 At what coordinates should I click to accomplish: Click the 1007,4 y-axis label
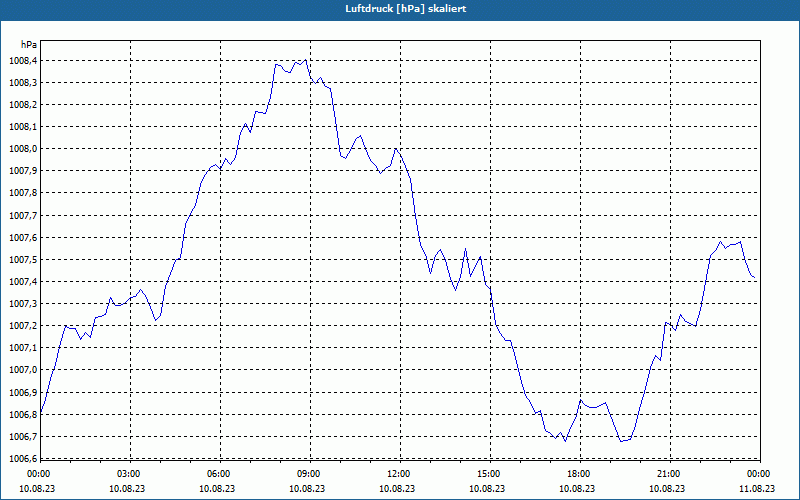click(23, 282)
